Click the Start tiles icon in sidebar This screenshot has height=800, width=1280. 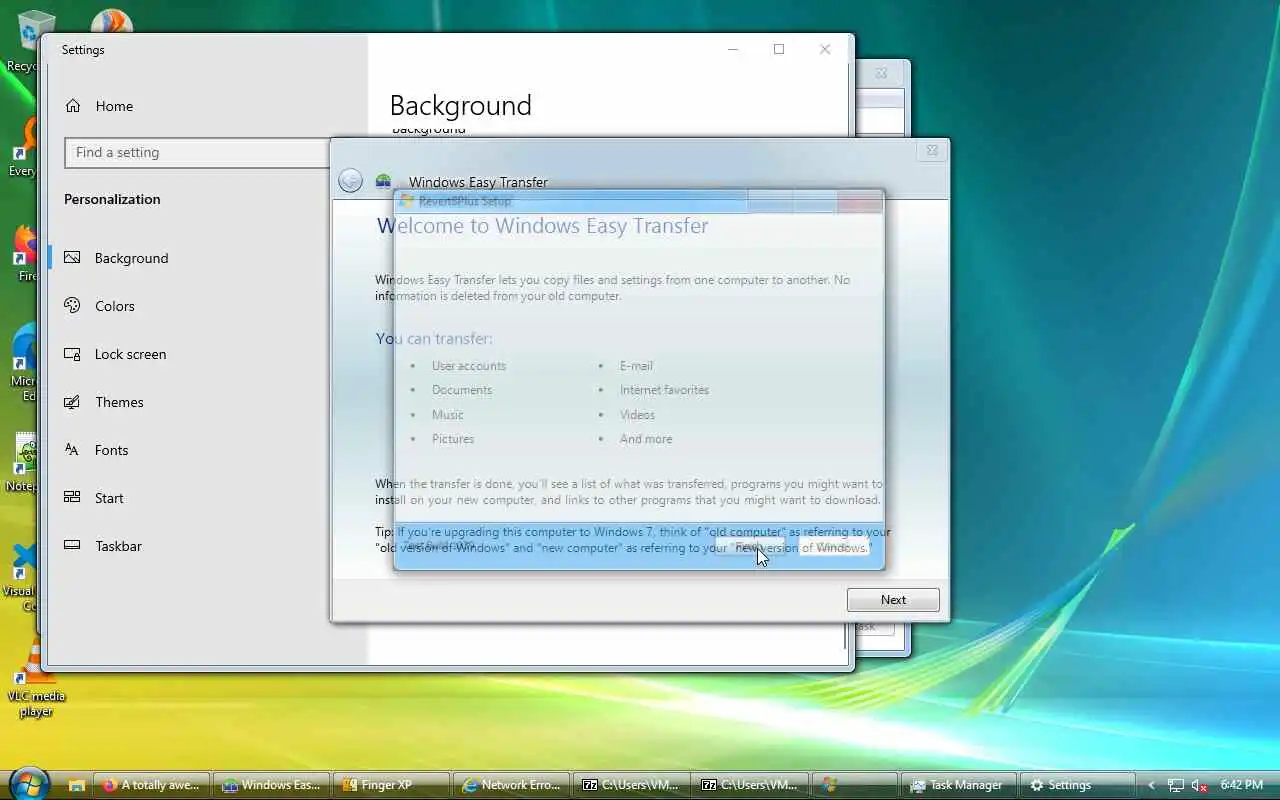tap(72, 497)
